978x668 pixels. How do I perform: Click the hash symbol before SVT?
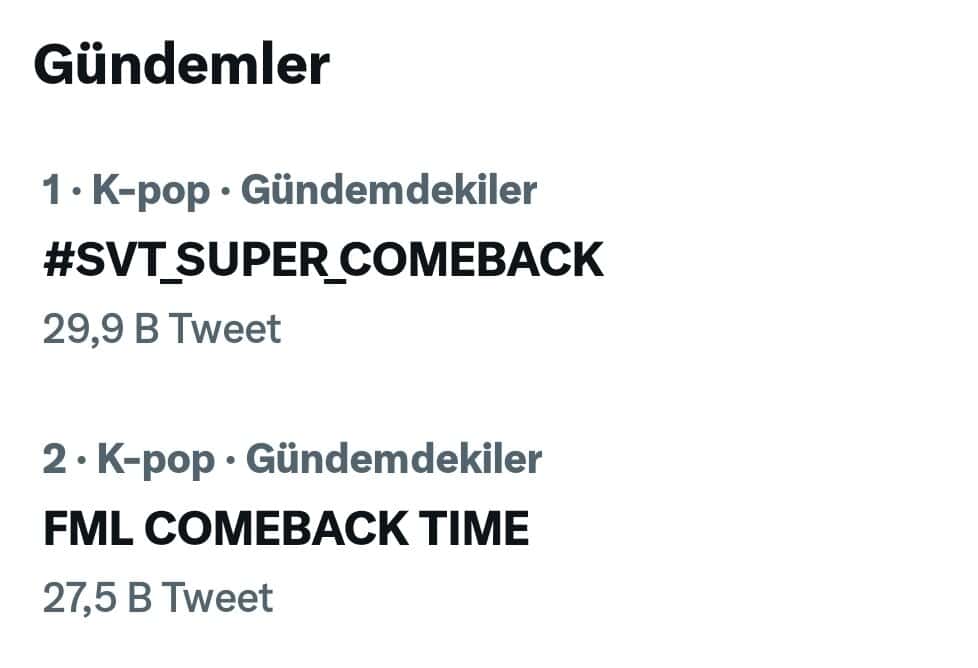click(x=55, y=260)
